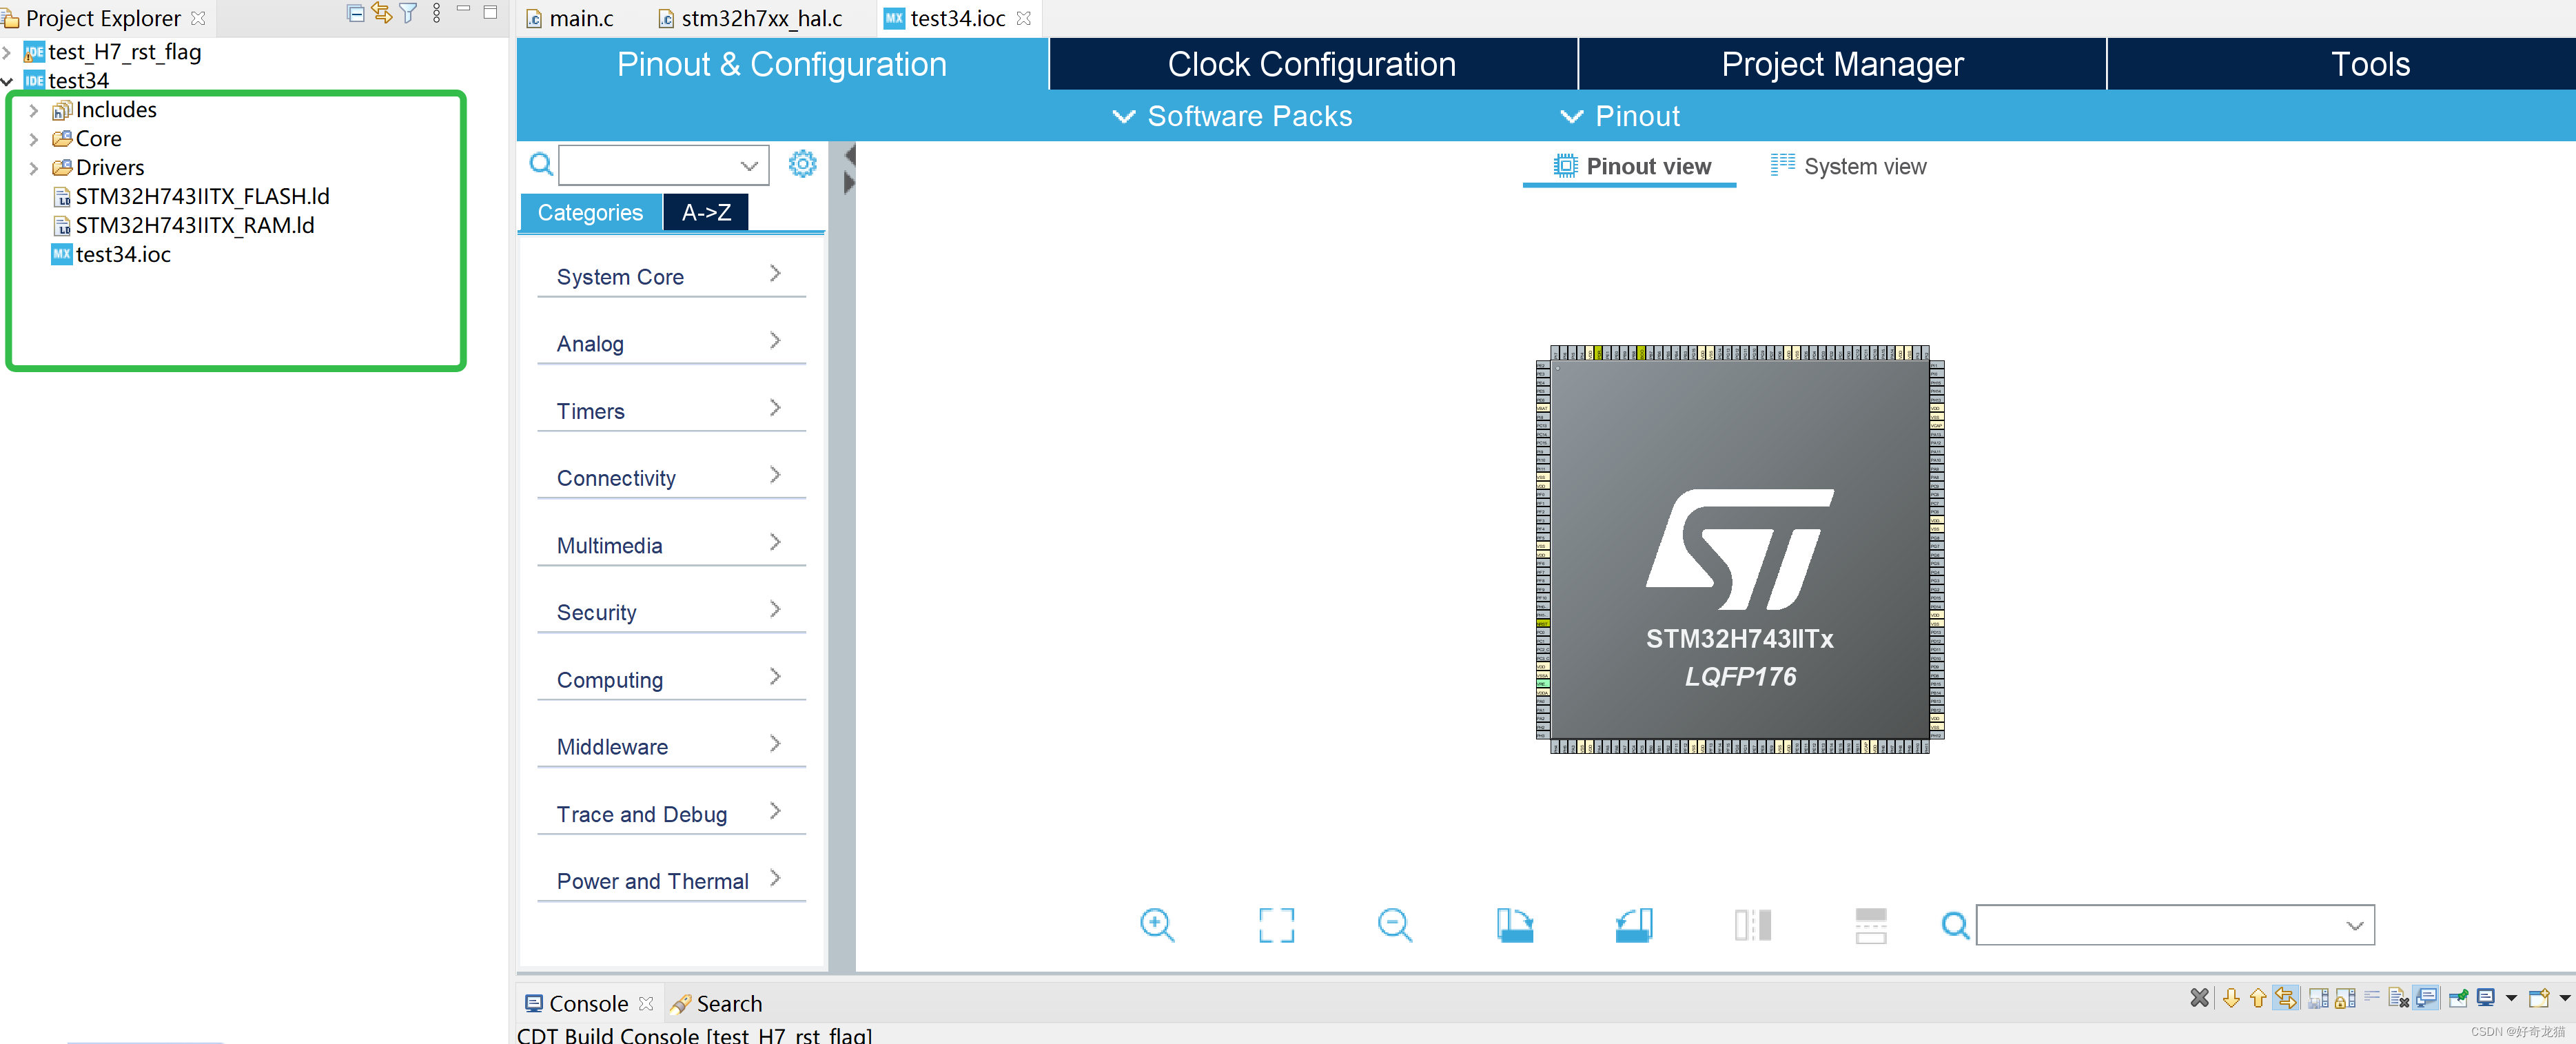Toggle link with editor in Project Explorer
2576x1044 pixels.
coord(381,13)
